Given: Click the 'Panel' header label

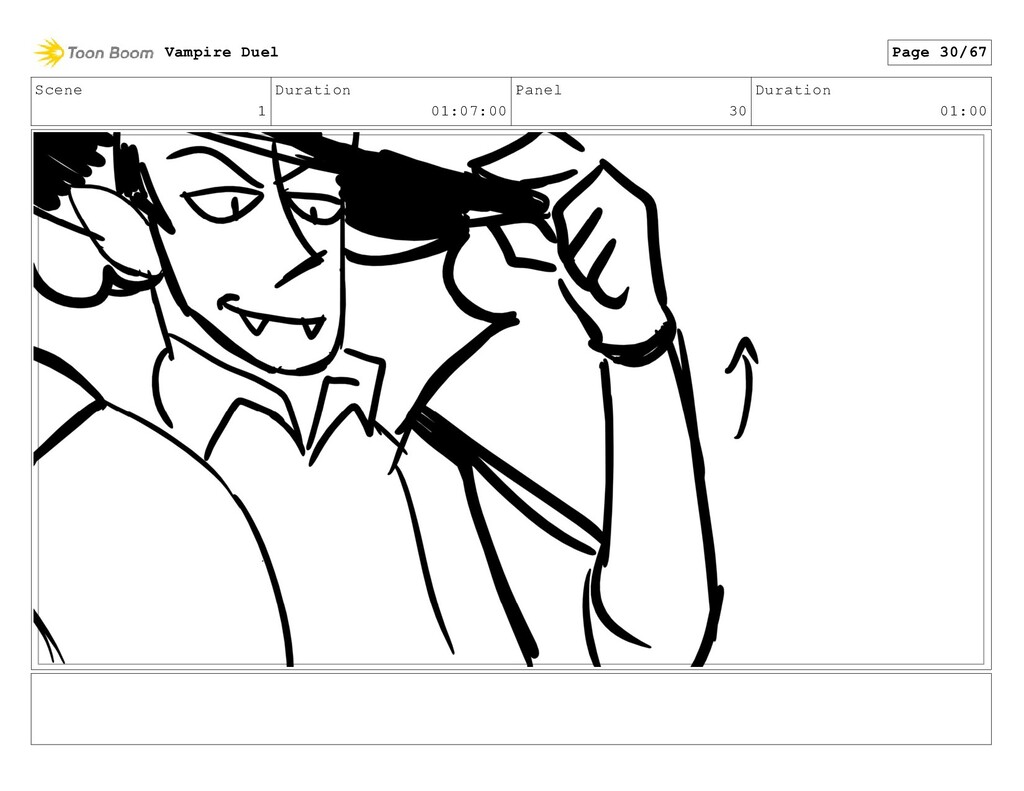Looking at the screenshot, I should click(x=539, y=90).
